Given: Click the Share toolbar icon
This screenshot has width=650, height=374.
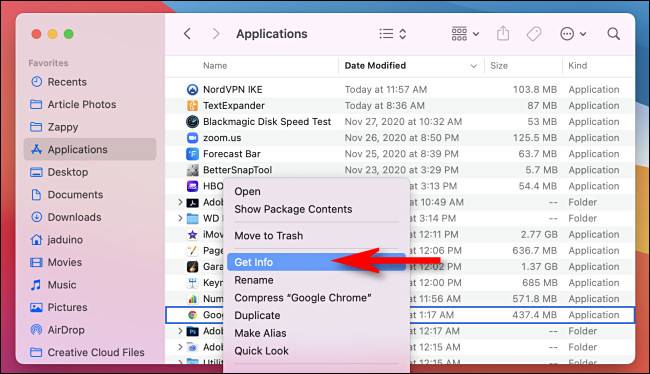Looking at the screenshot, I should pyautogui.click(x=503, y=33).
